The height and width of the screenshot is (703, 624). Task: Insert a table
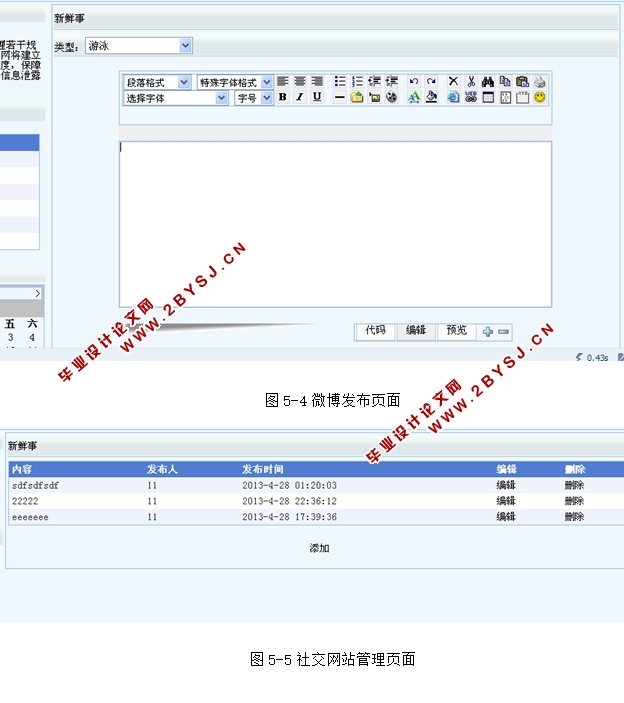click(x=488, y=97)
